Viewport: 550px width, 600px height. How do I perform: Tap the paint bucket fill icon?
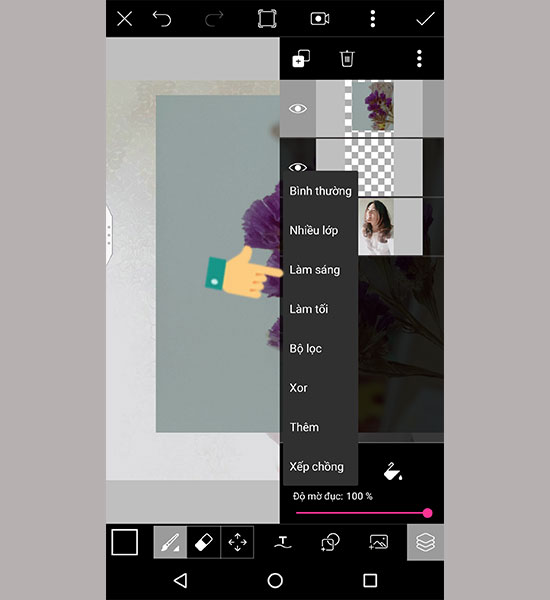[x=393, y=471]
